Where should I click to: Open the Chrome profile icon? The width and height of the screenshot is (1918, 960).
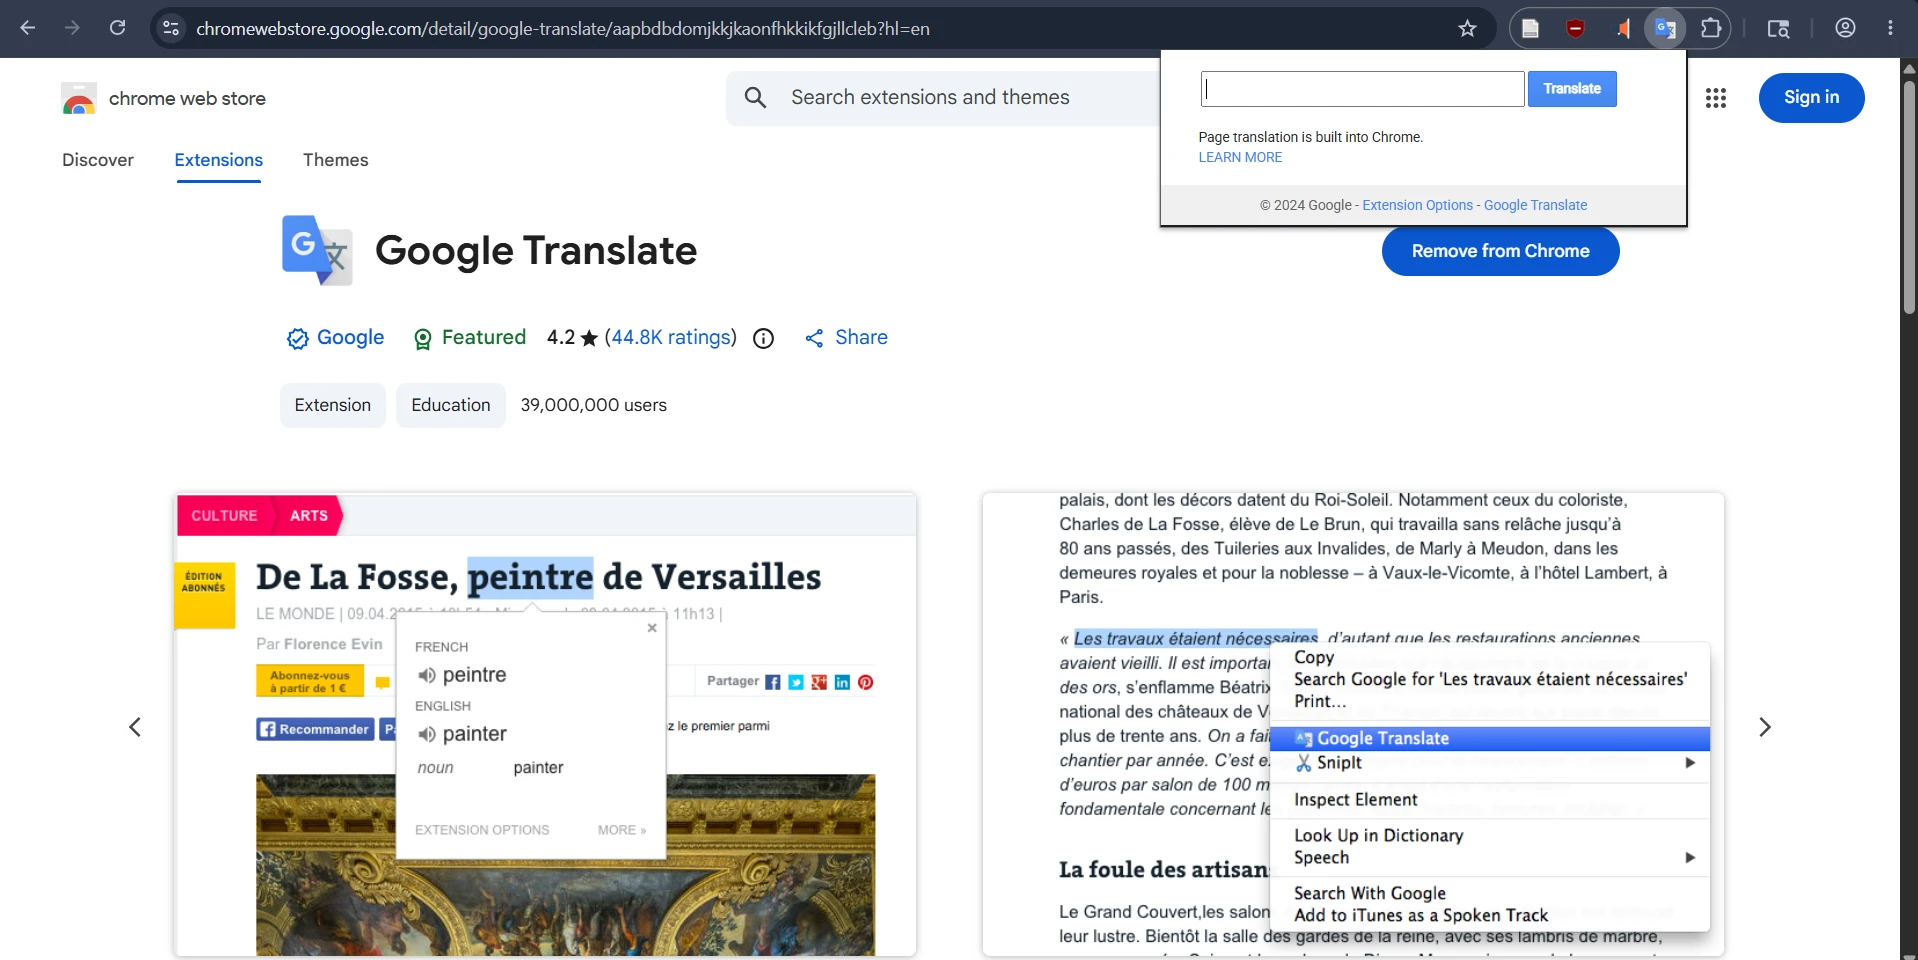(1845, 28)
